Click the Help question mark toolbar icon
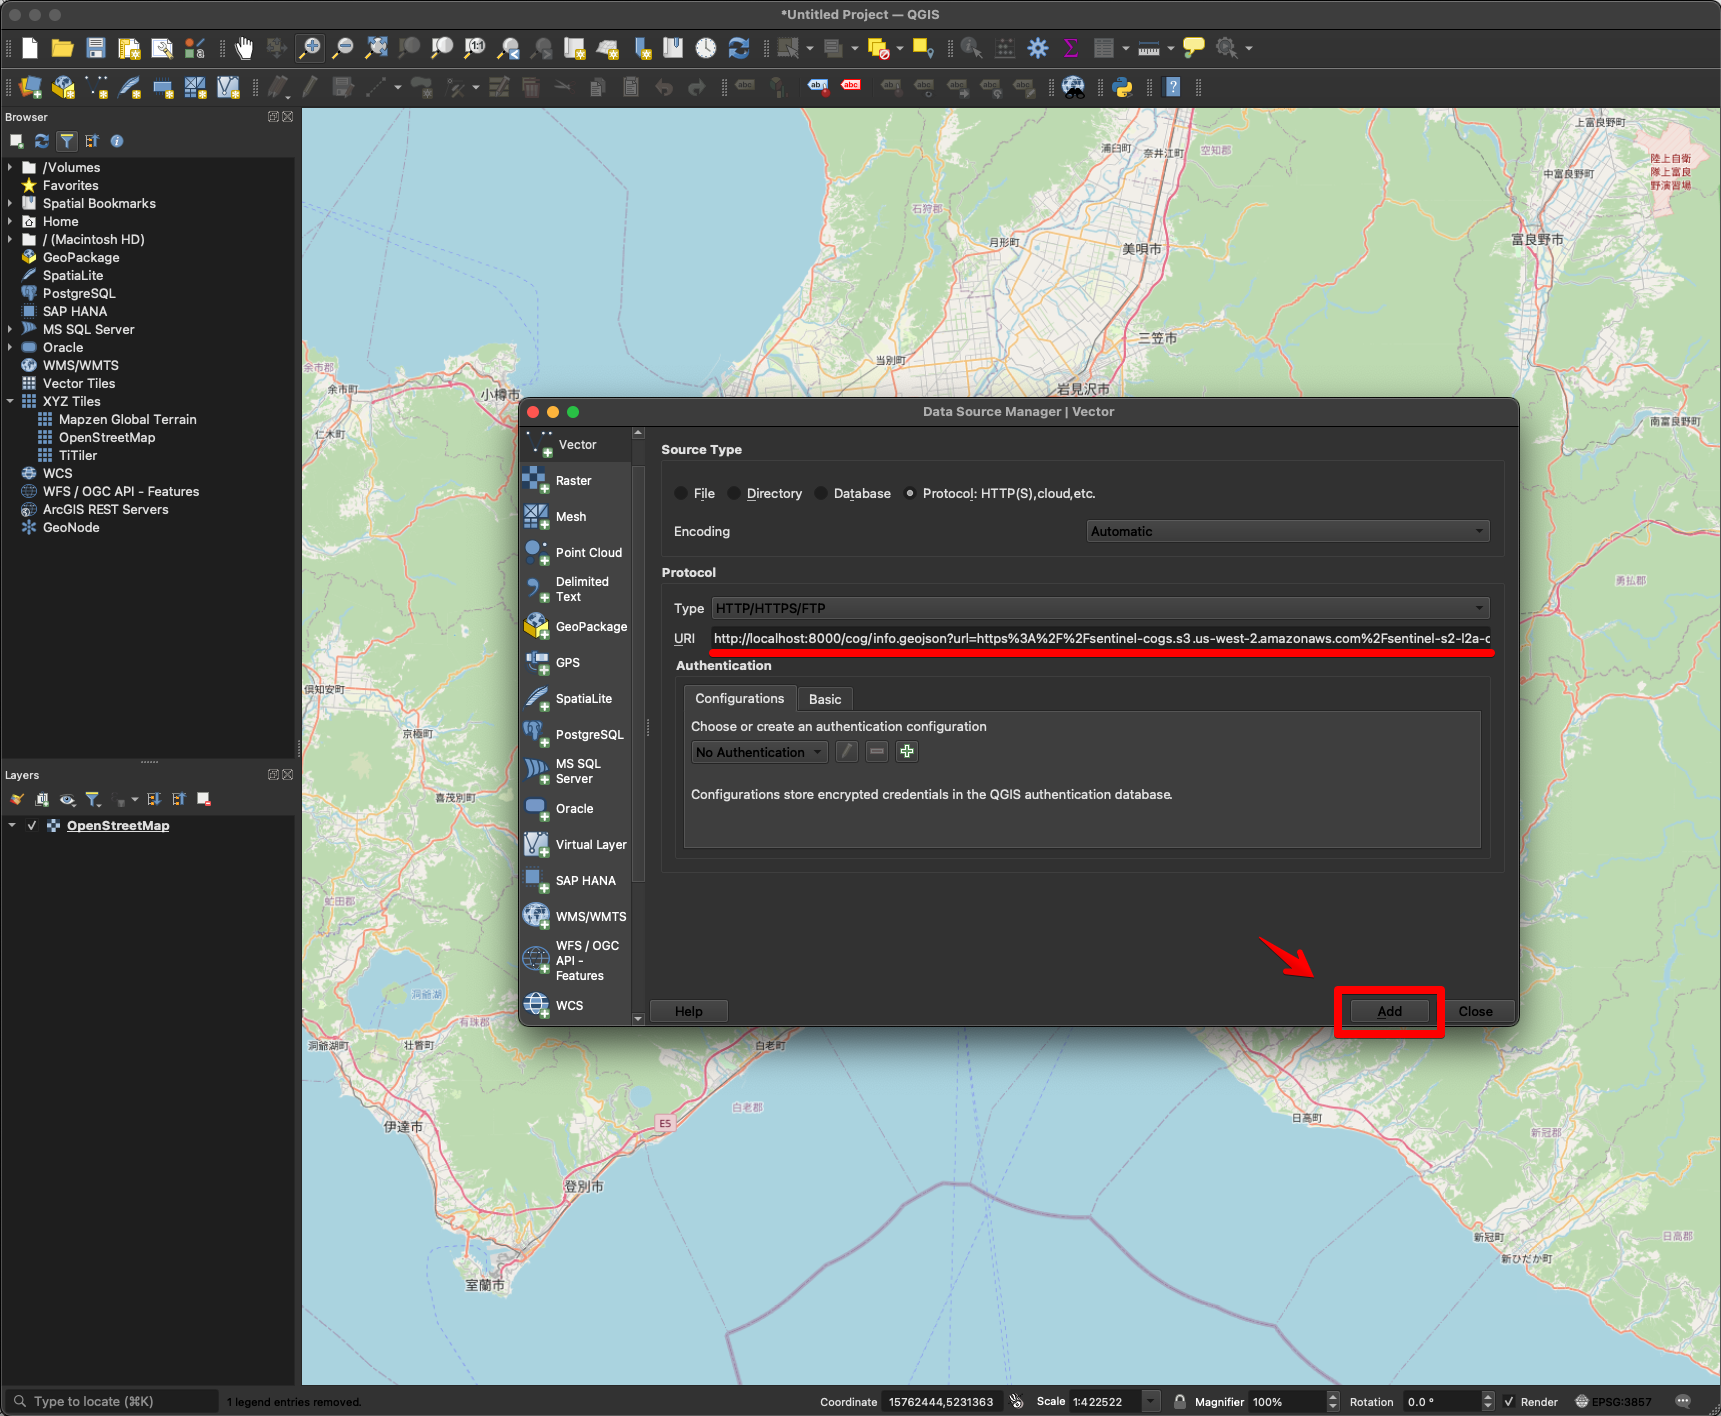Screen dimensions: 1721x1416 (1173, 88)
